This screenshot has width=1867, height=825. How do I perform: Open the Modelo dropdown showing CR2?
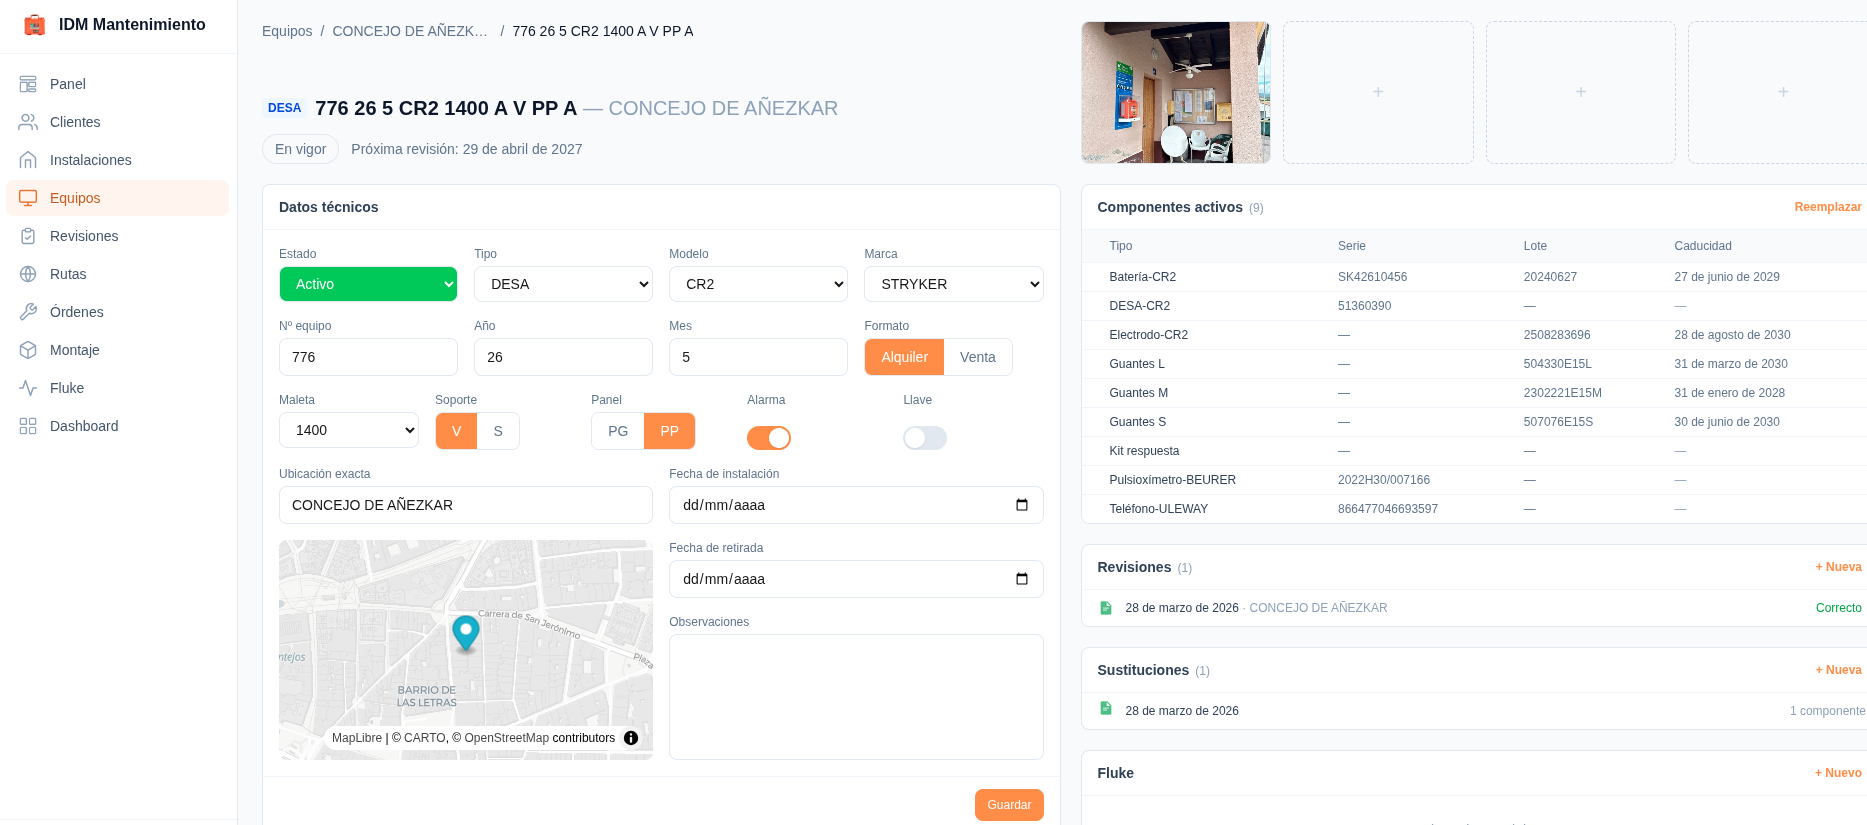pos(758,284)
